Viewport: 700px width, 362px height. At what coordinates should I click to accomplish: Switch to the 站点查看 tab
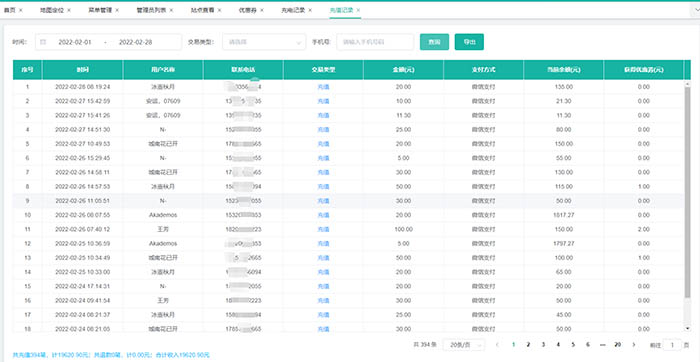pyautogui.click(x=203, y=10)
